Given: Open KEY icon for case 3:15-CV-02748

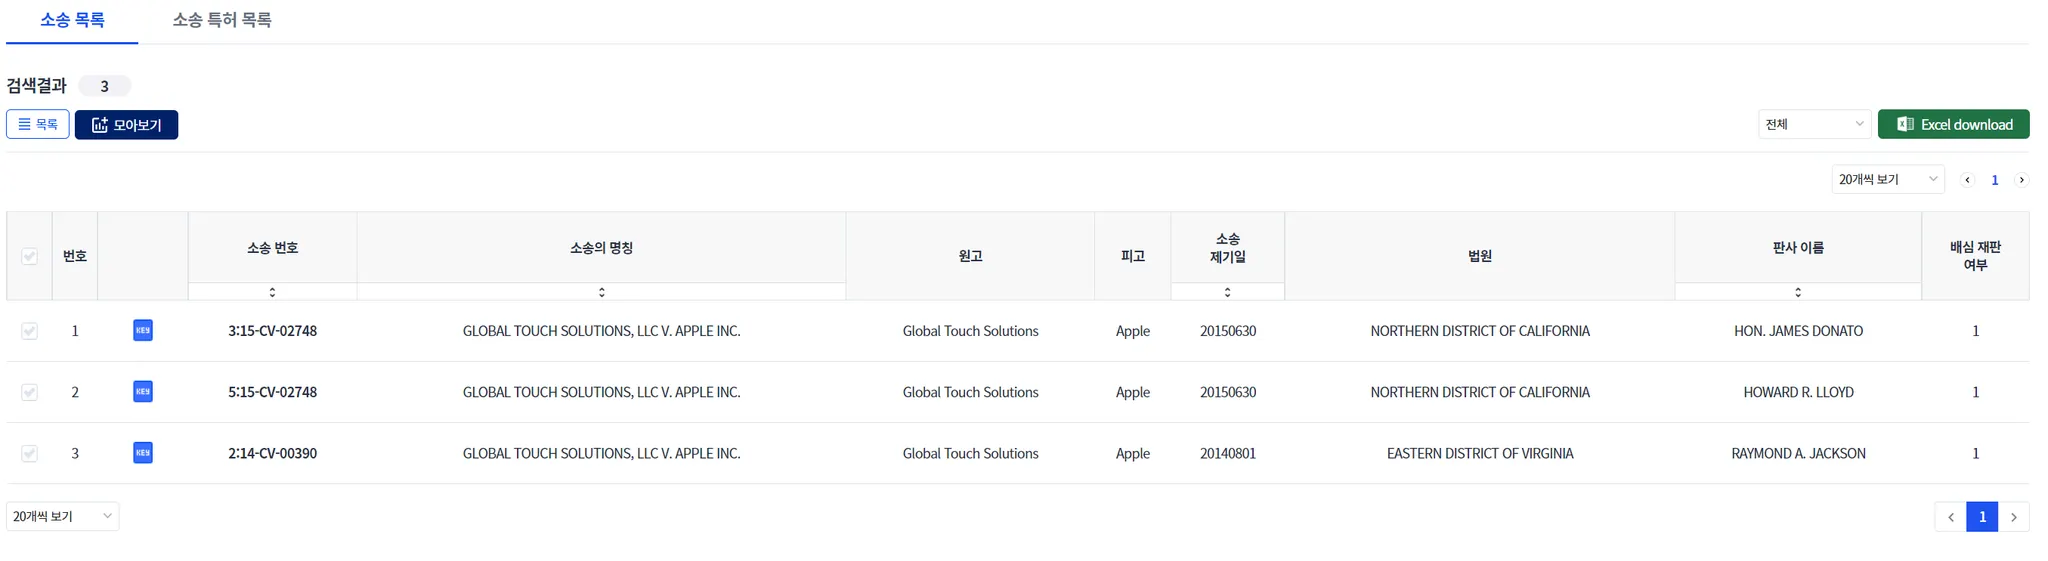Looking at the screenshot, I should (x=143, y=331).
